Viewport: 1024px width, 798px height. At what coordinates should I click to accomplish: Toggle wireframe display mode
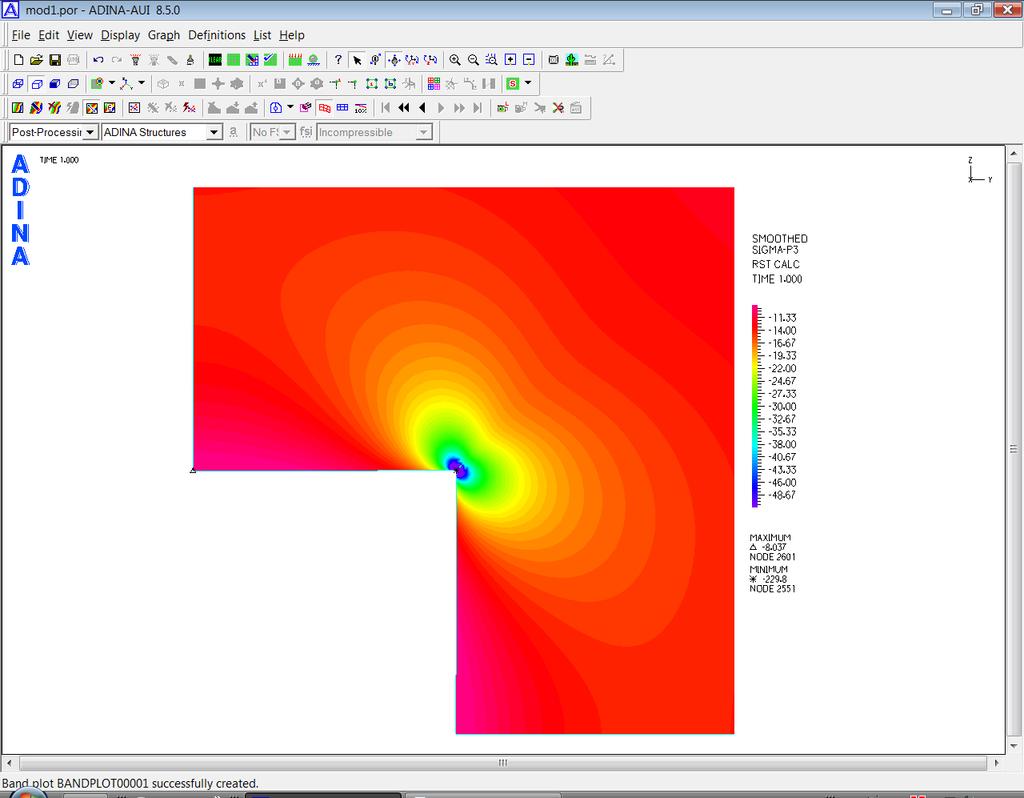tap(18, 84)
